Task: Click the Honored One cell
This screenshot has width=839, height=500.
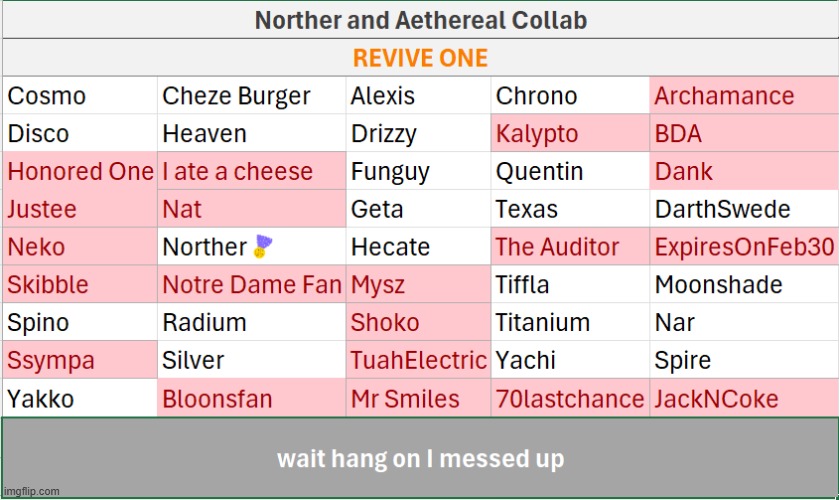Action: click(x=80, y=171)
